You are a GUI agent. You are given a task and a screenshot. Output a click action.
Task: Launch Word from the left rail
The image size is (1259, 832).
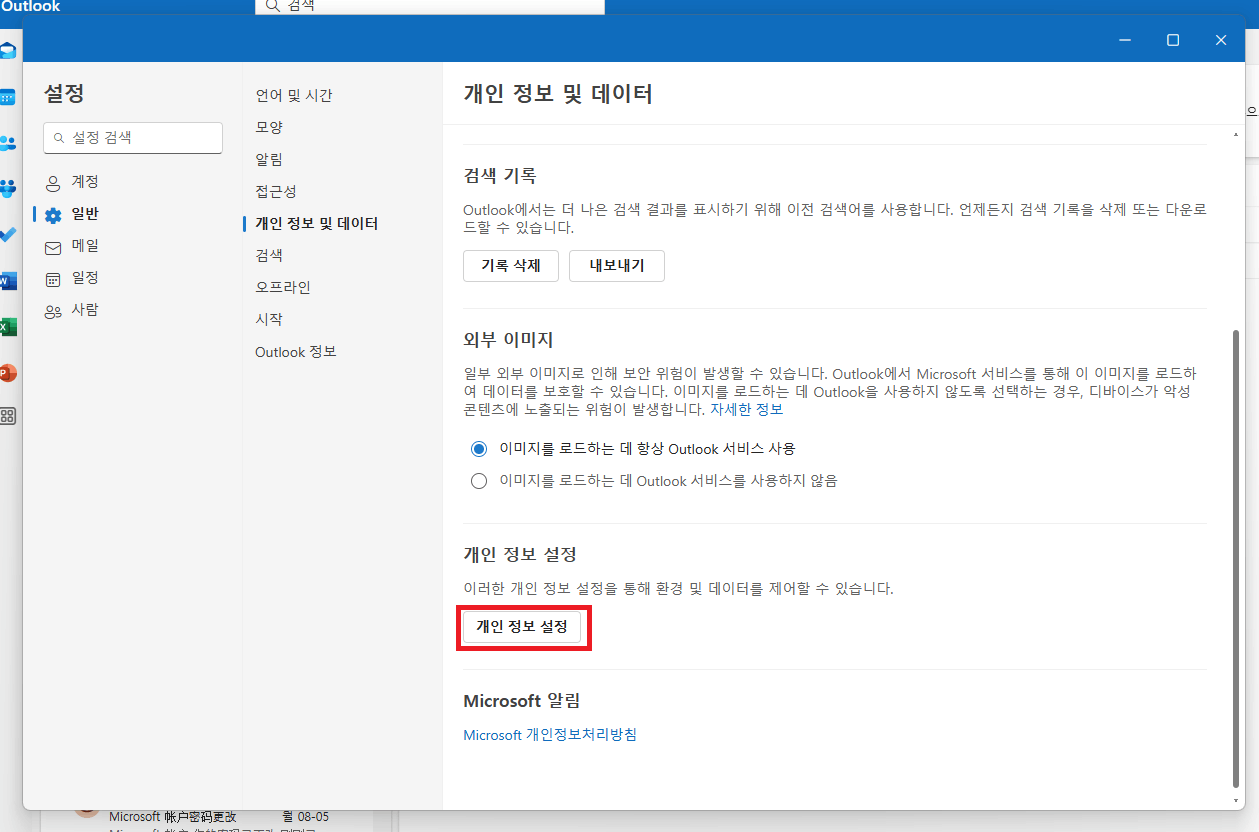7,281
